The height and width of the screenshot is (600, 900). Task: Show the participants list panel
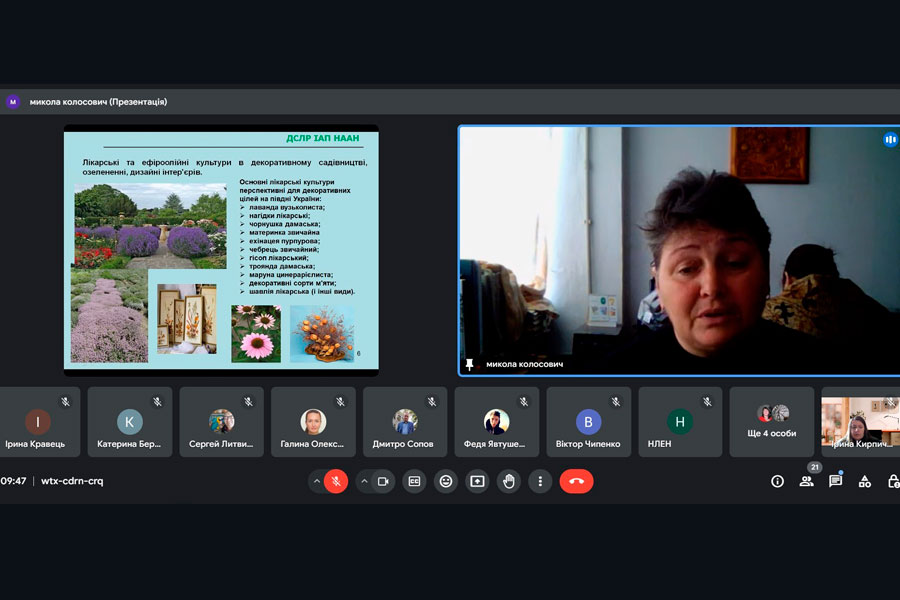pos(806,481)
